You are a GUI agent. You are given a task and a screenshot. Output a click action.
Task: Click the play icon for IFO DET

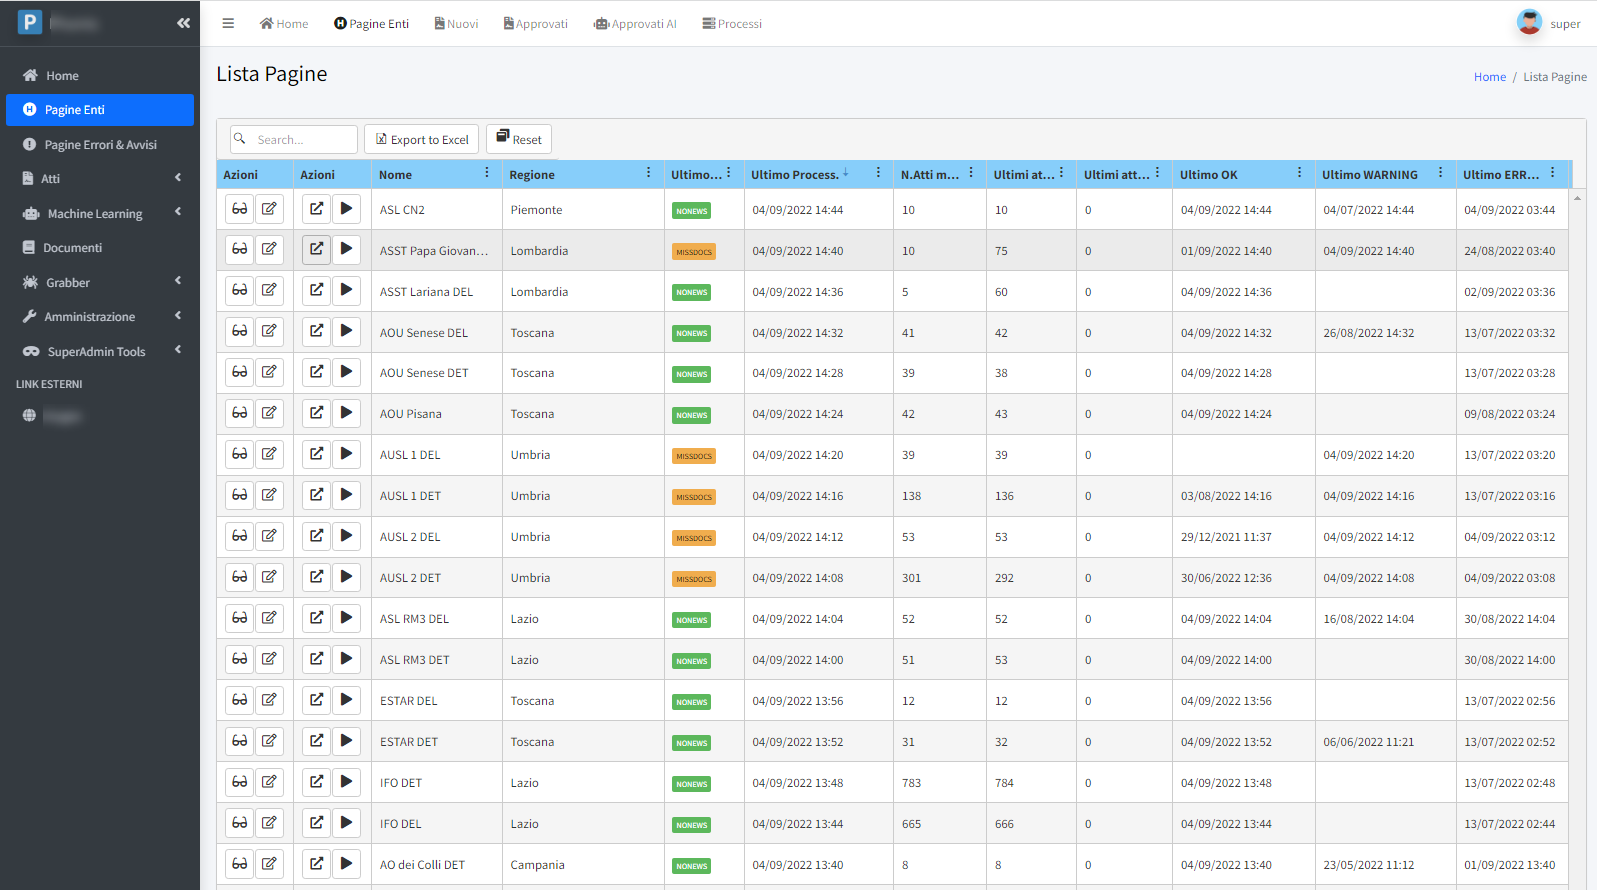[x=346, y=782]
